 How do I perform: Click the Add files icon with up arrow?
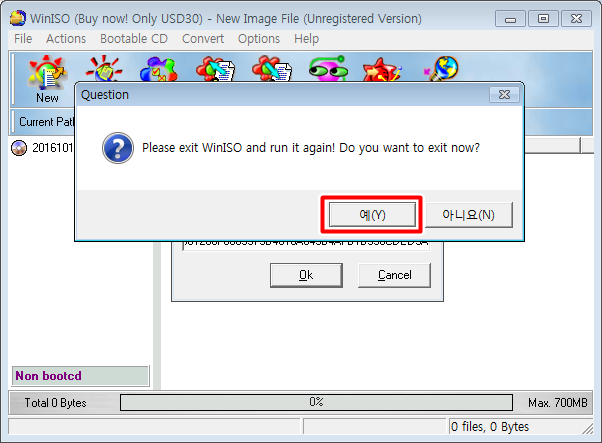coord(215,69)
